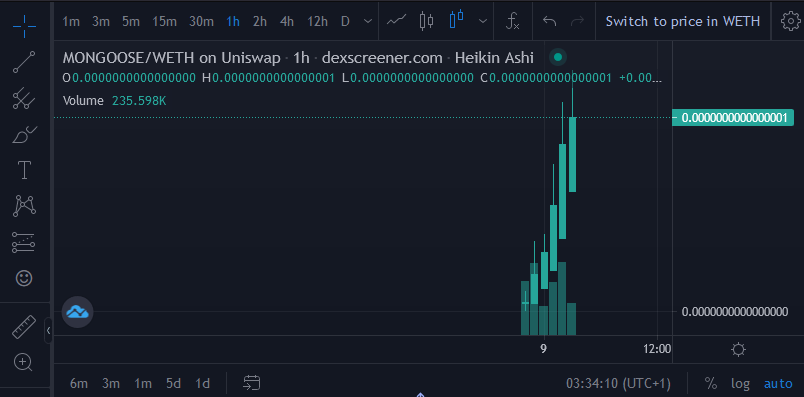Switch chart to candlestick style
The width and height of the screenshot is (804, 397).
426,21
